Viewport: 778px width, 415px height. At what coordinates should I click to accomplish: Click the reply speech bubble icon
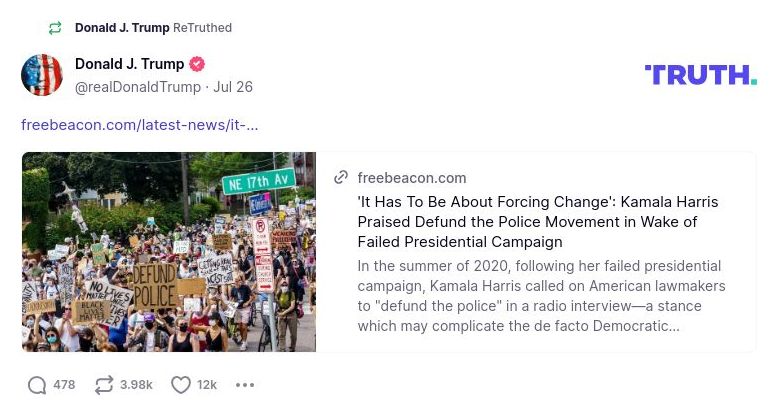pos(37,385)
